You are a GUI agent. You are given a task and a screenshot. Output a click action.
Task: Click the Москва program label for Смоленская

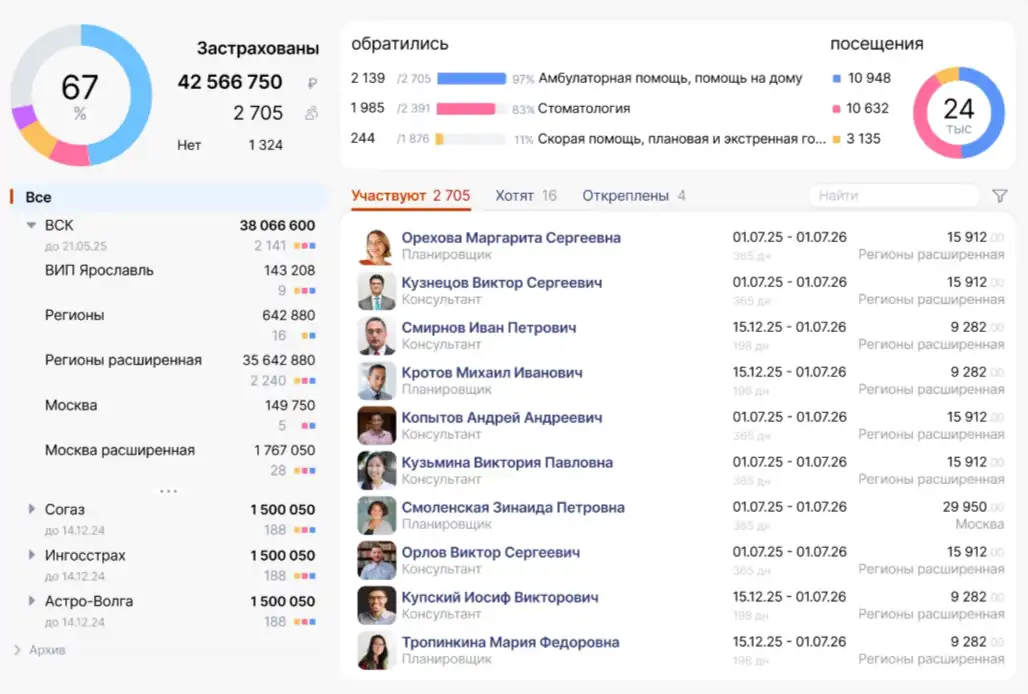[979, 524]
